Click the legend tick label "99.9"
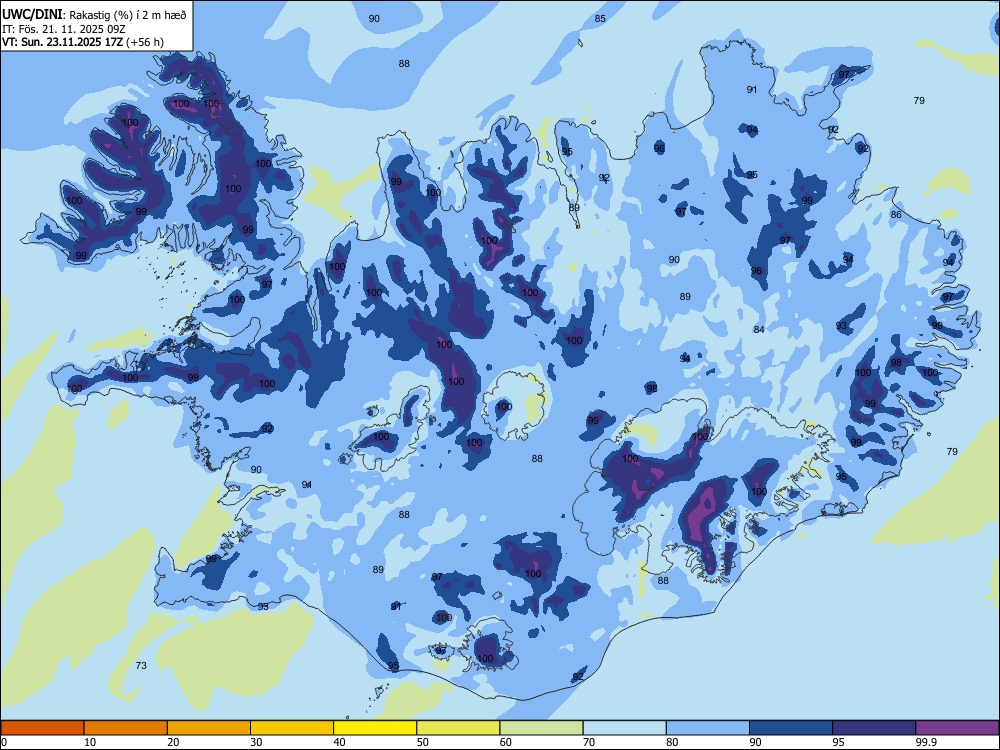 coord(926,742)
